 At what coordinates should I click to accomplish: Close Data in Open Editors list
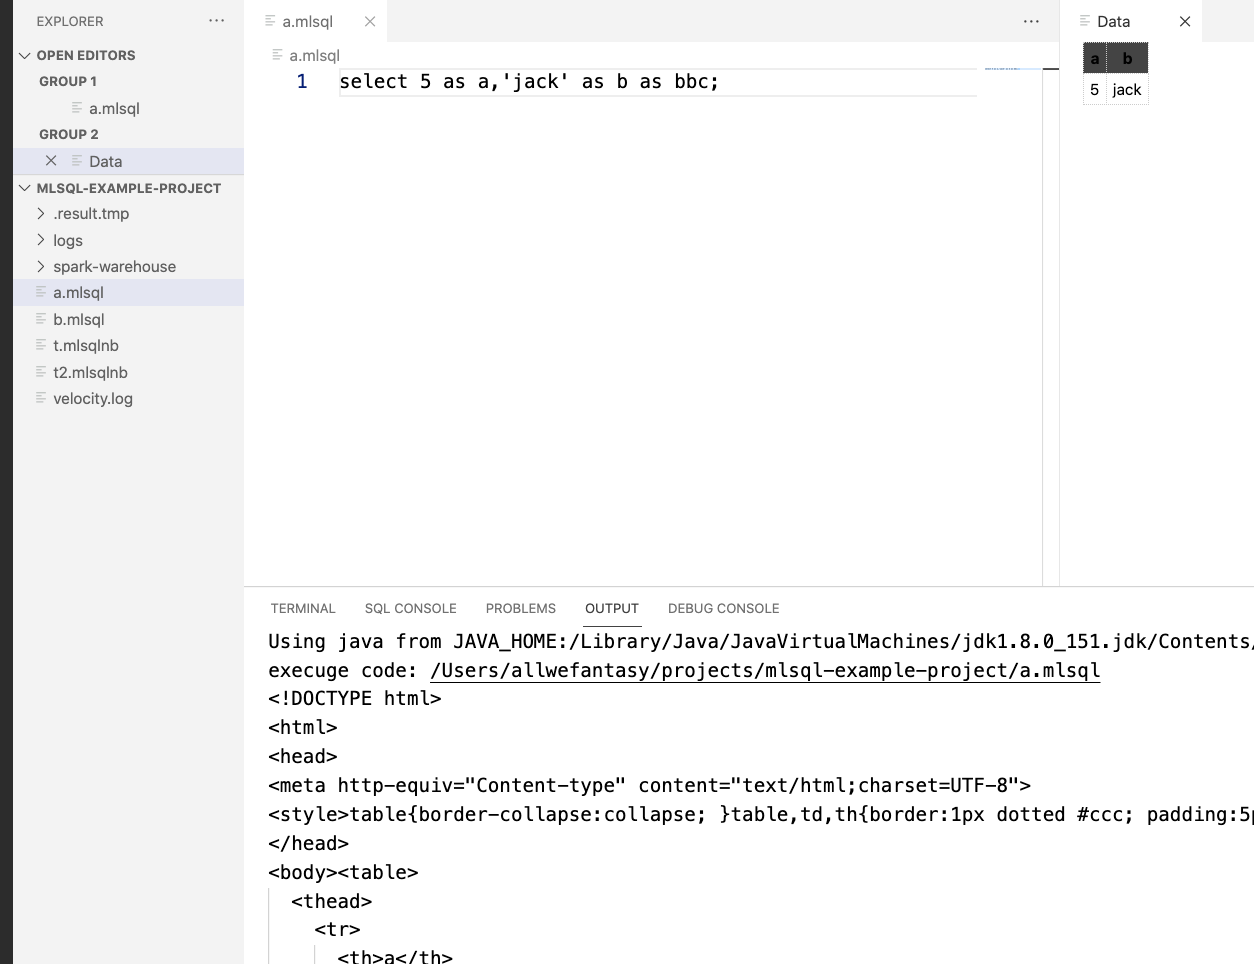[x=51, y=161]
